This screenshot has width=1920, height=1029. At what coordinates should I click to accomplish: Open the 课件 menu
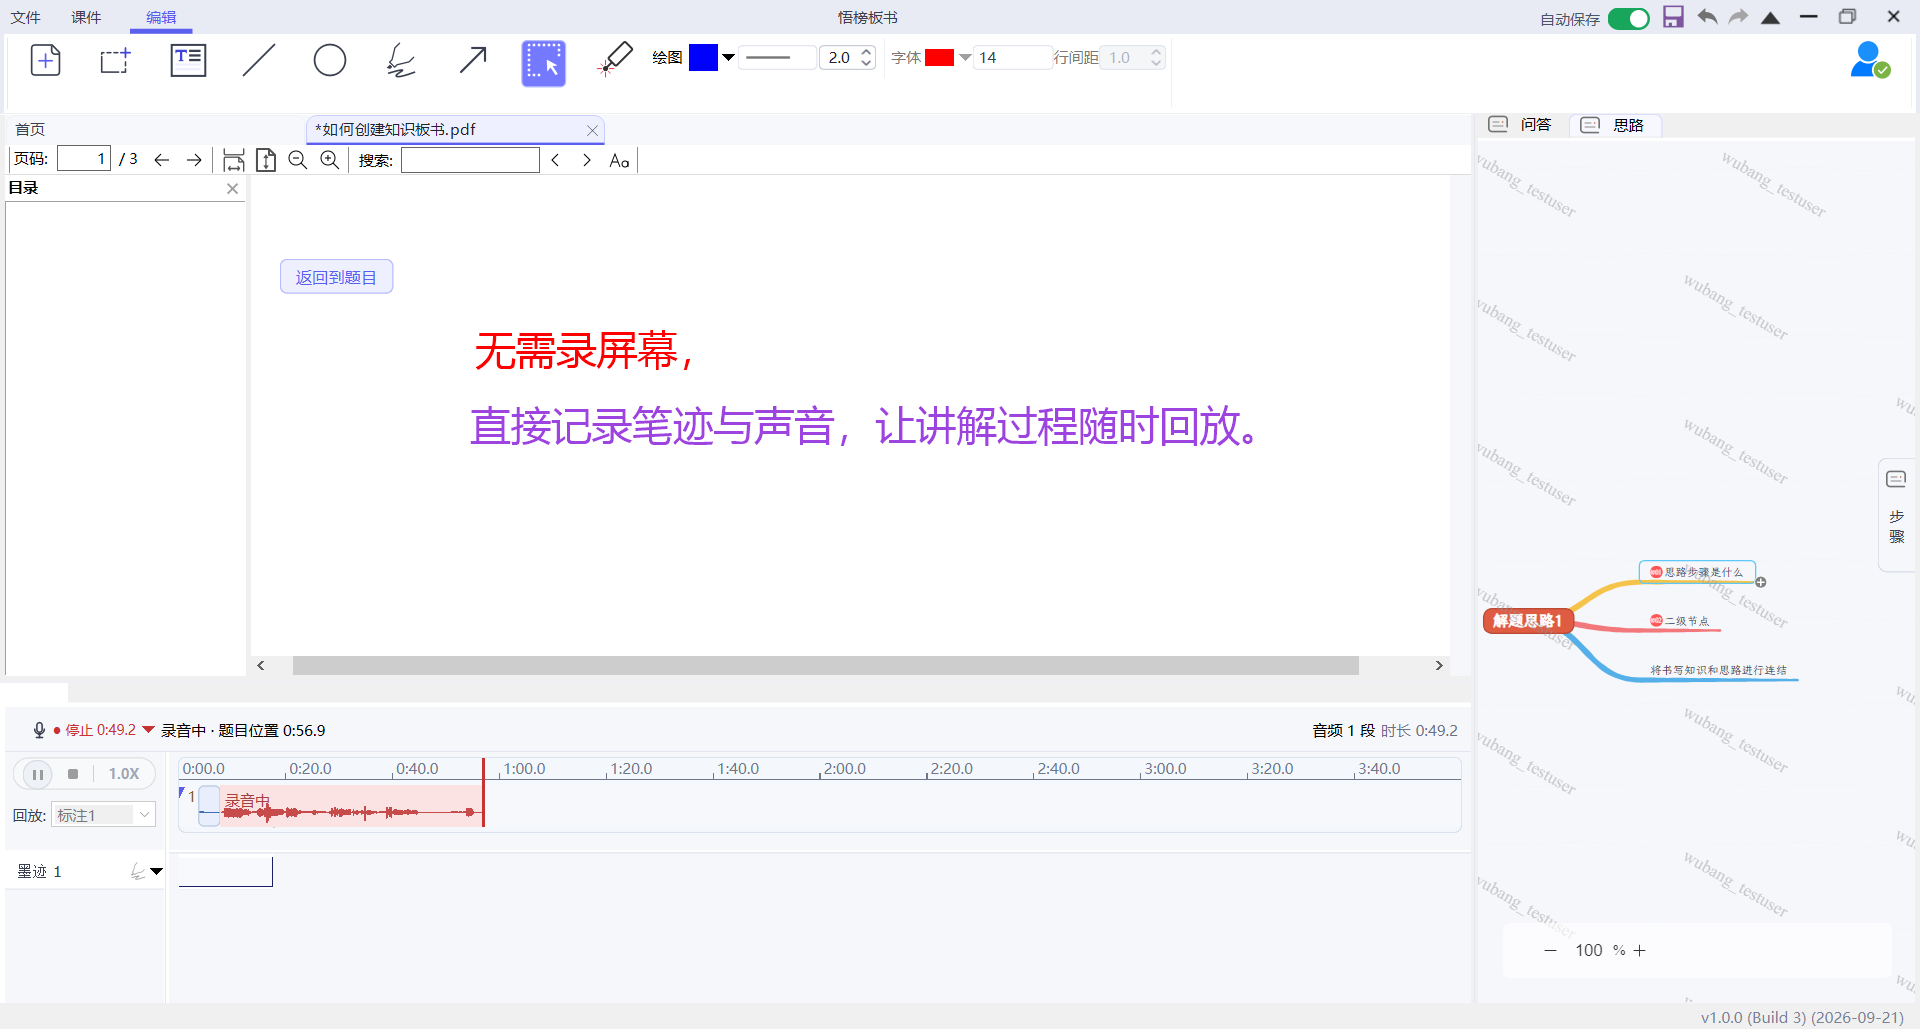[x=87, y=17]
